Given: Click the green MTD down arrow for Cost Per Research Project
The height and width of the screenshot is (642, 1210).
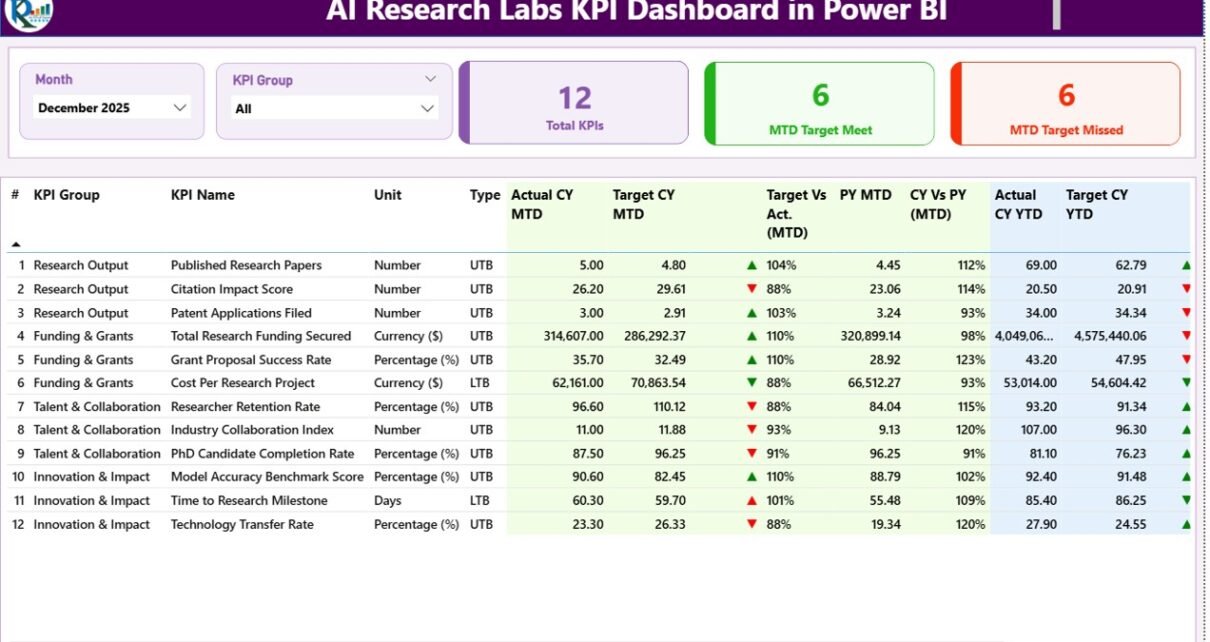Looking at the screenshot, I should (x=751, y=383).
